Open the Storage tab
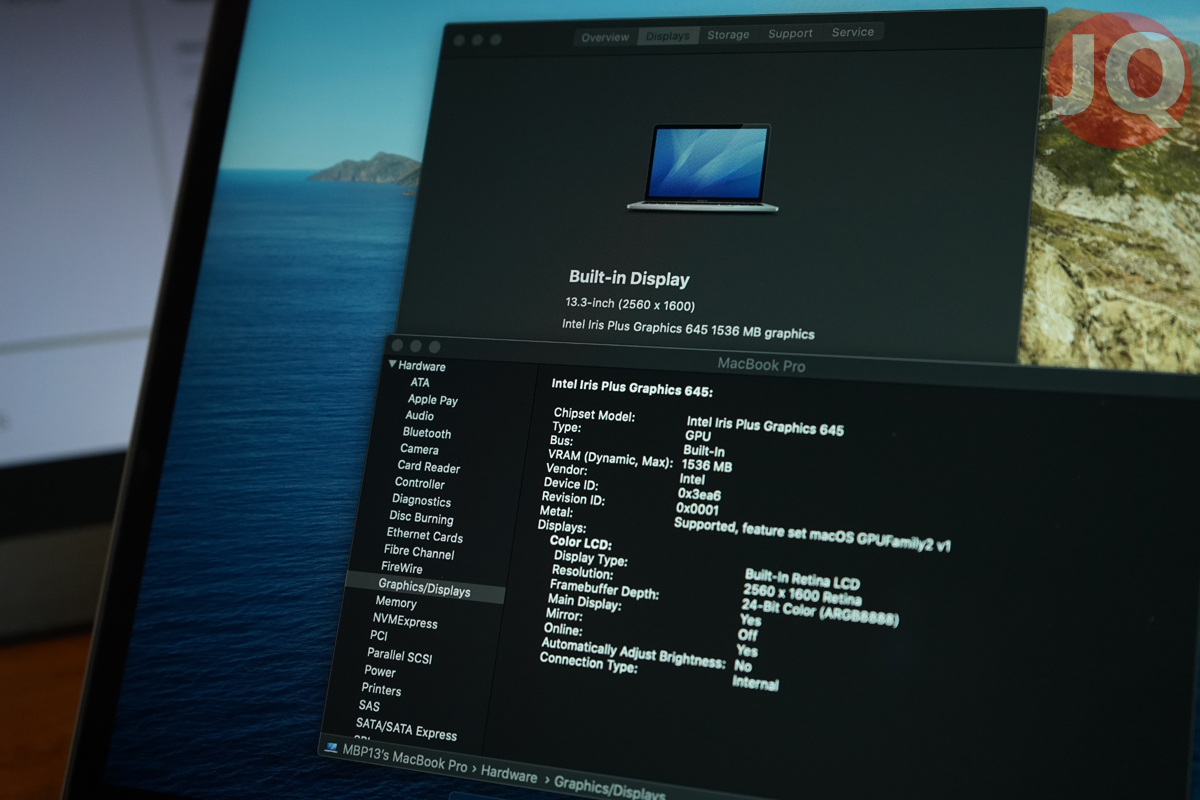Image resolution: width=1200 pixels, height=800 pixels. 728,35
